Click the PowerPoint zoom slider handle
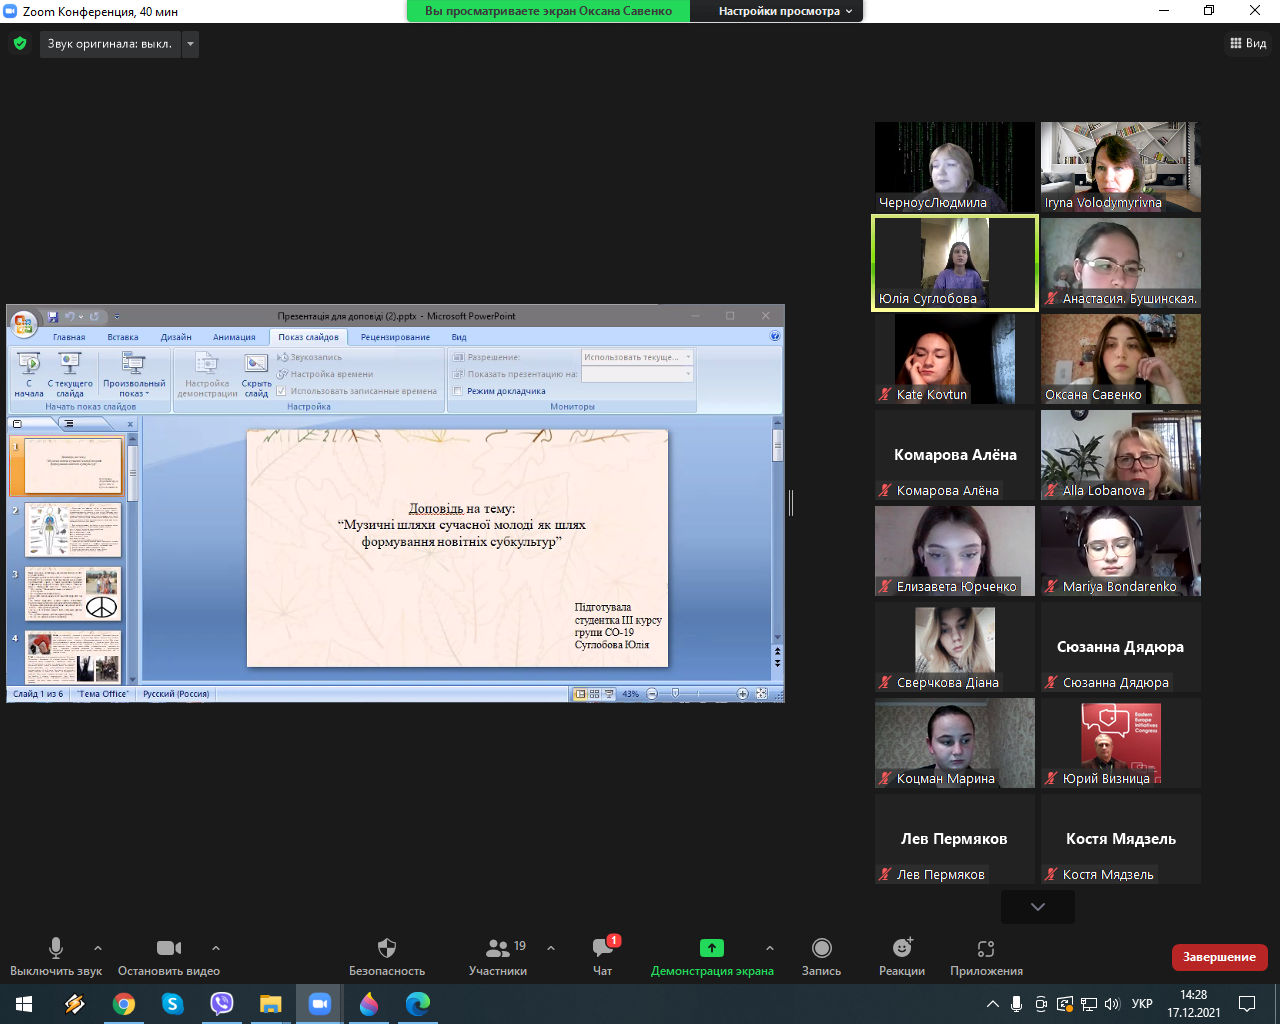This screenshot has width=1280, height=1024. (676, 693)
